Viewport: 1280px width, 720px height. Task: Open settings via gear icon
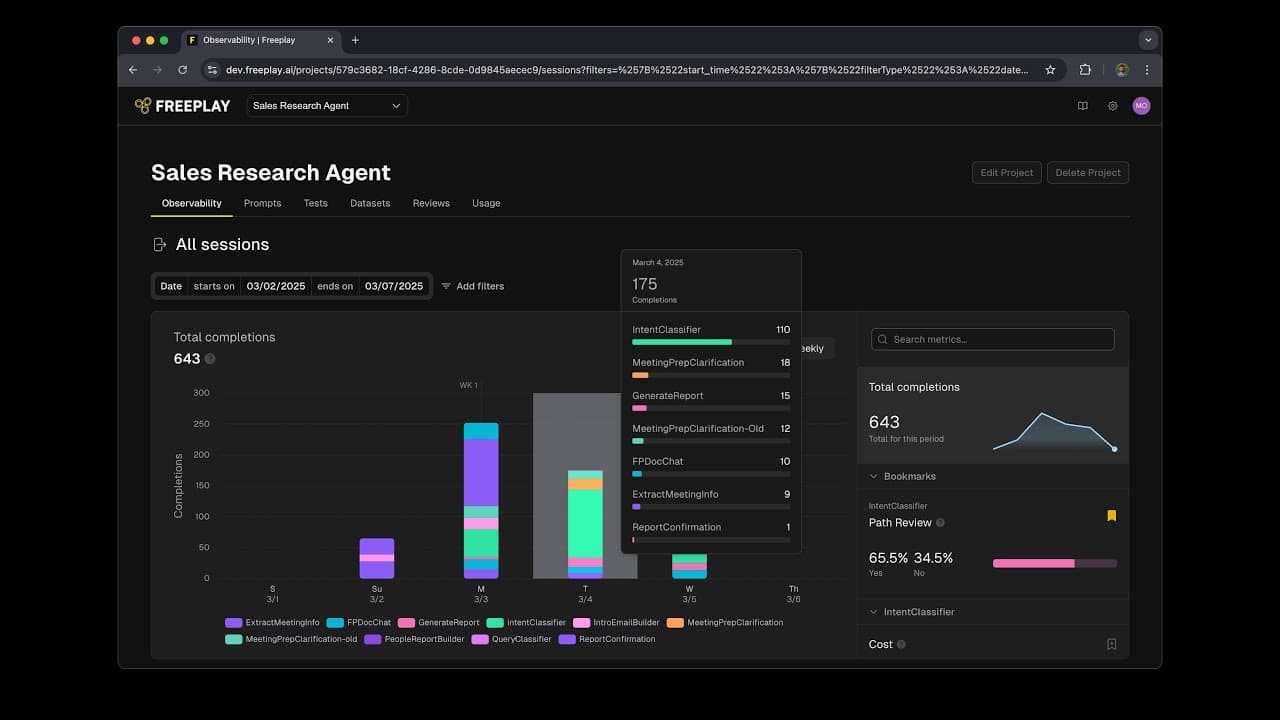click(1112, 106)
